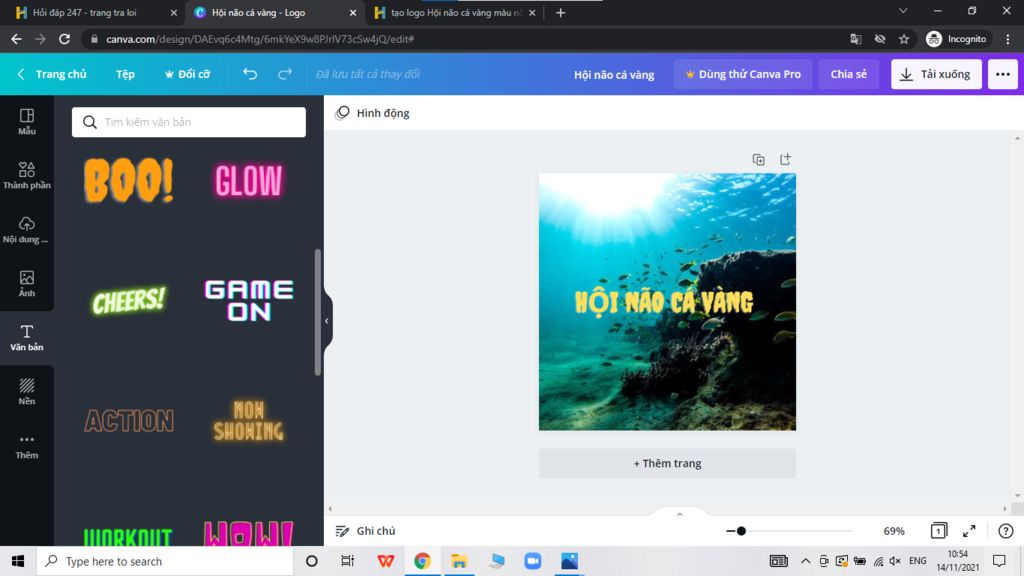Open the Nền background panel
The width and height of the screenshot is (1024, 576).
(27, 392)
